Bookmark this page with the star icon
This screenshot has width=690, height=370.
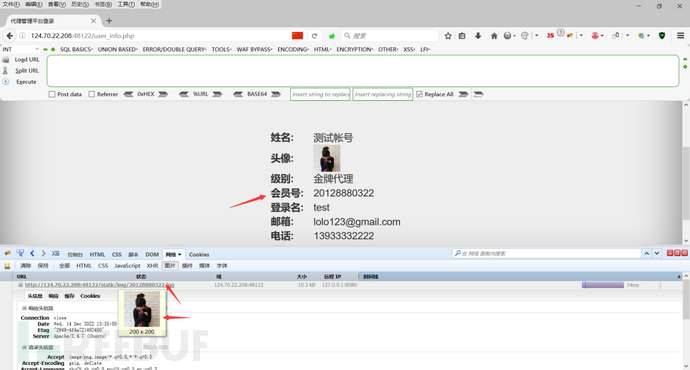(448, 36)
